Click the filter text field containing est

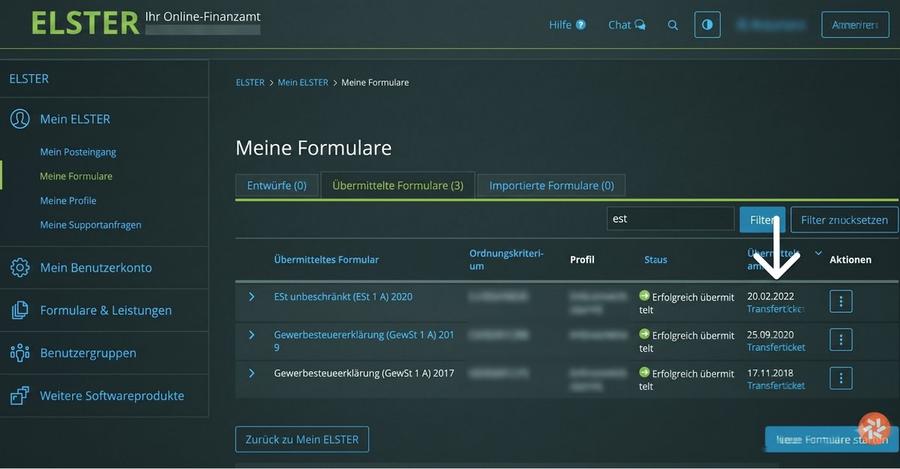[670, 219]
